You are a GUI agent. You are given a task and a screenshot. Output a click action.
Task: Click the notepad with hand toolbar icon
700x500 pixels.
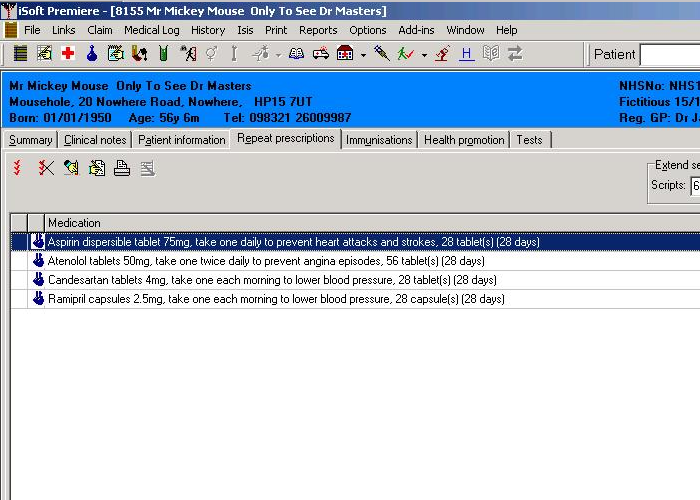(116, 54)
